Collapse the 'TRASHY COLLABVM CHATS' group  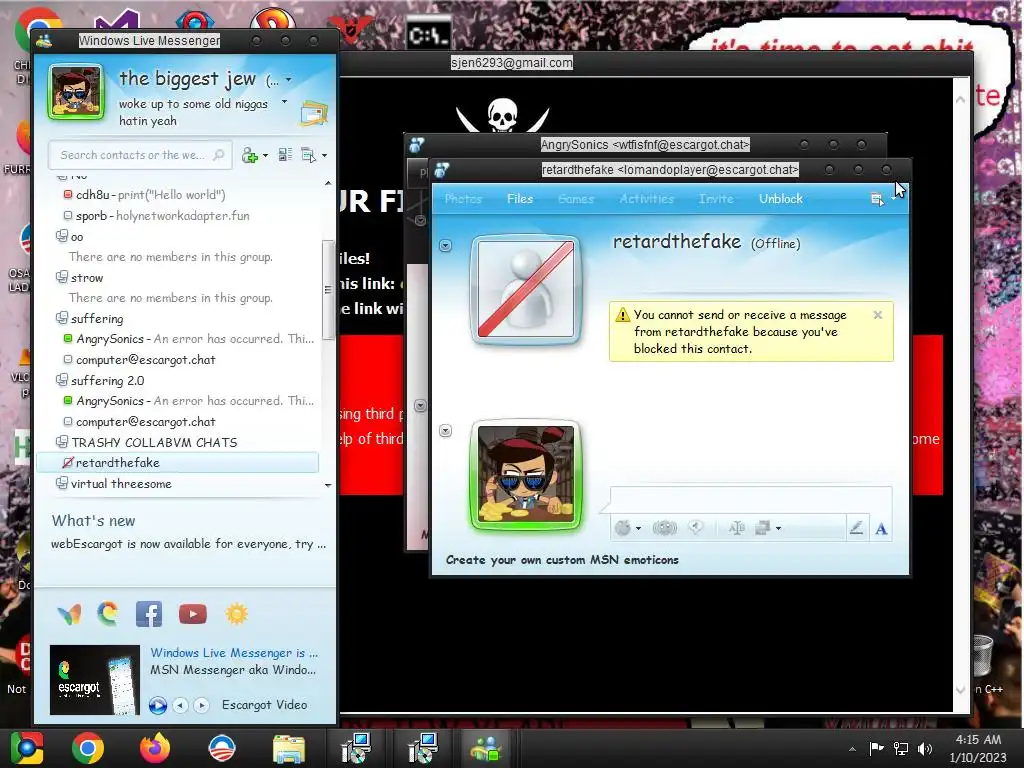pos(62,442)
